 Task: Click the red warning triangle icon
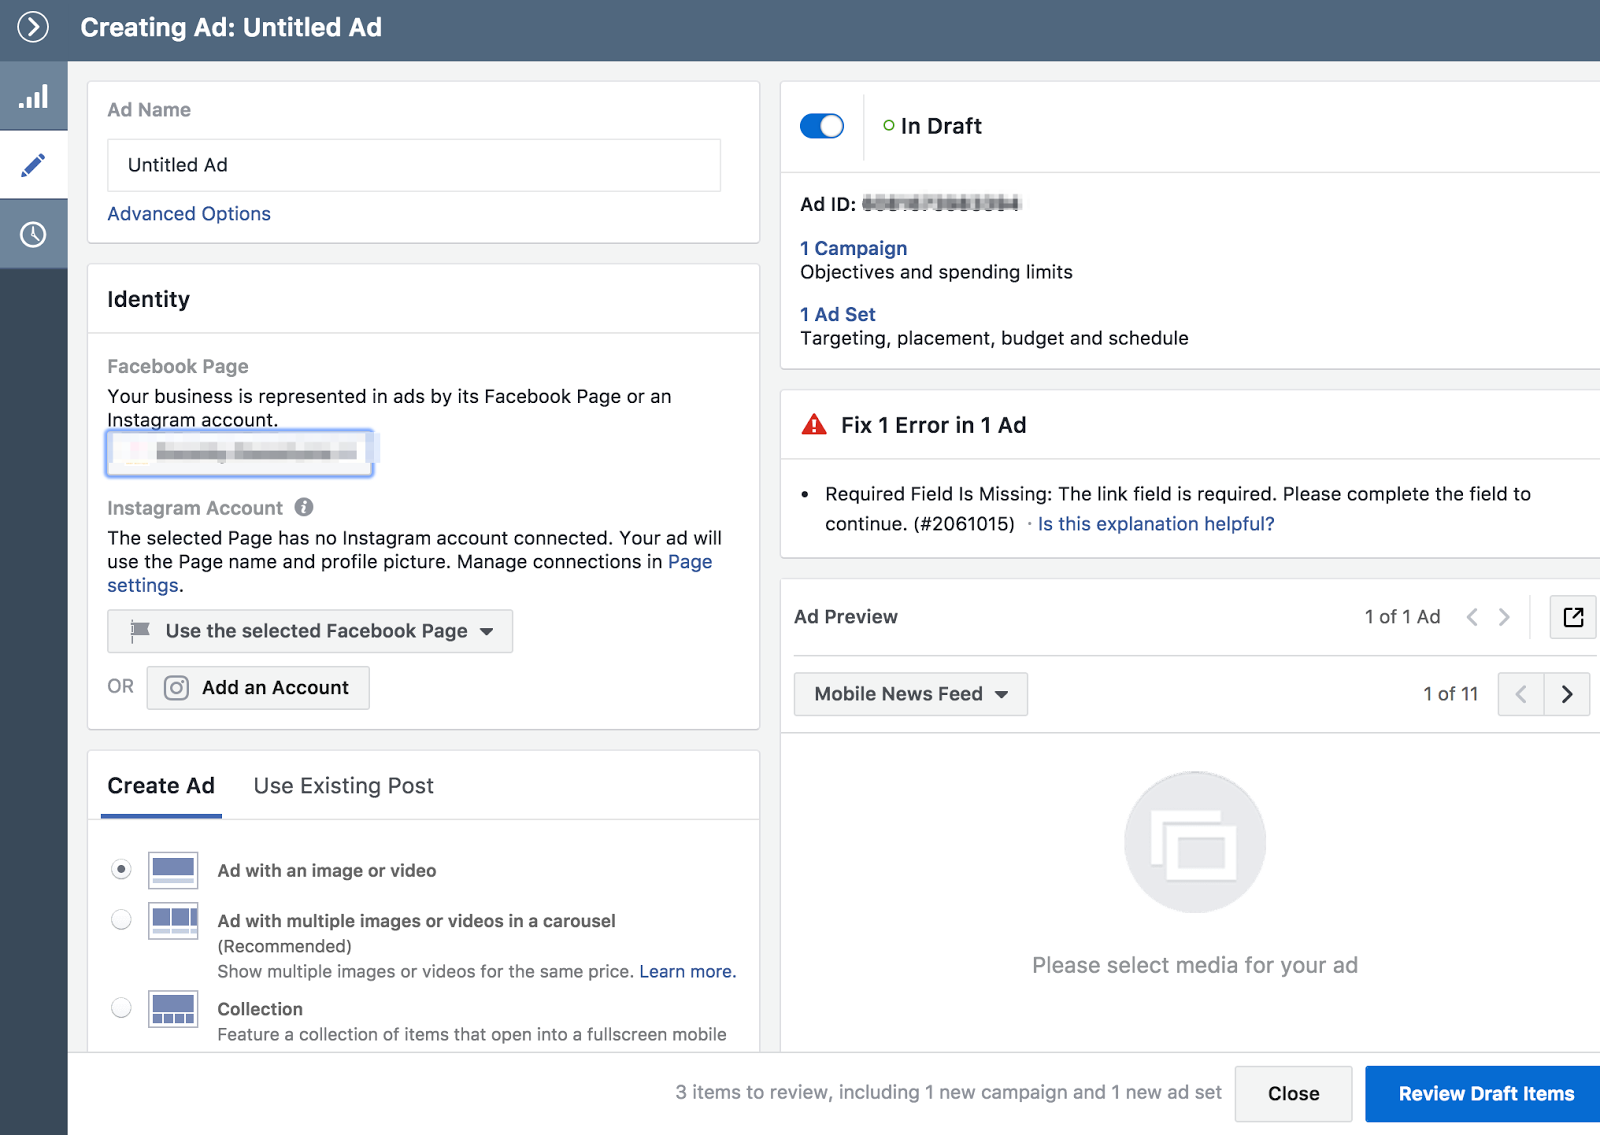814,425
